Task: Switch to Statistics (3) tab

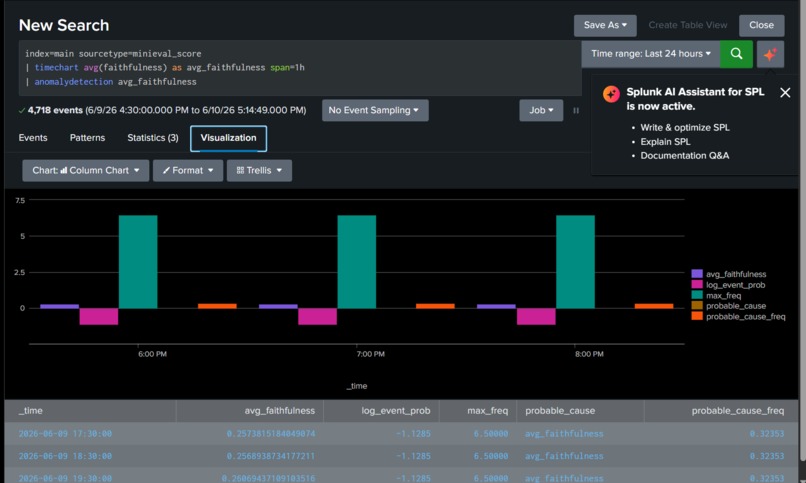Action: (x=153, y=138)
